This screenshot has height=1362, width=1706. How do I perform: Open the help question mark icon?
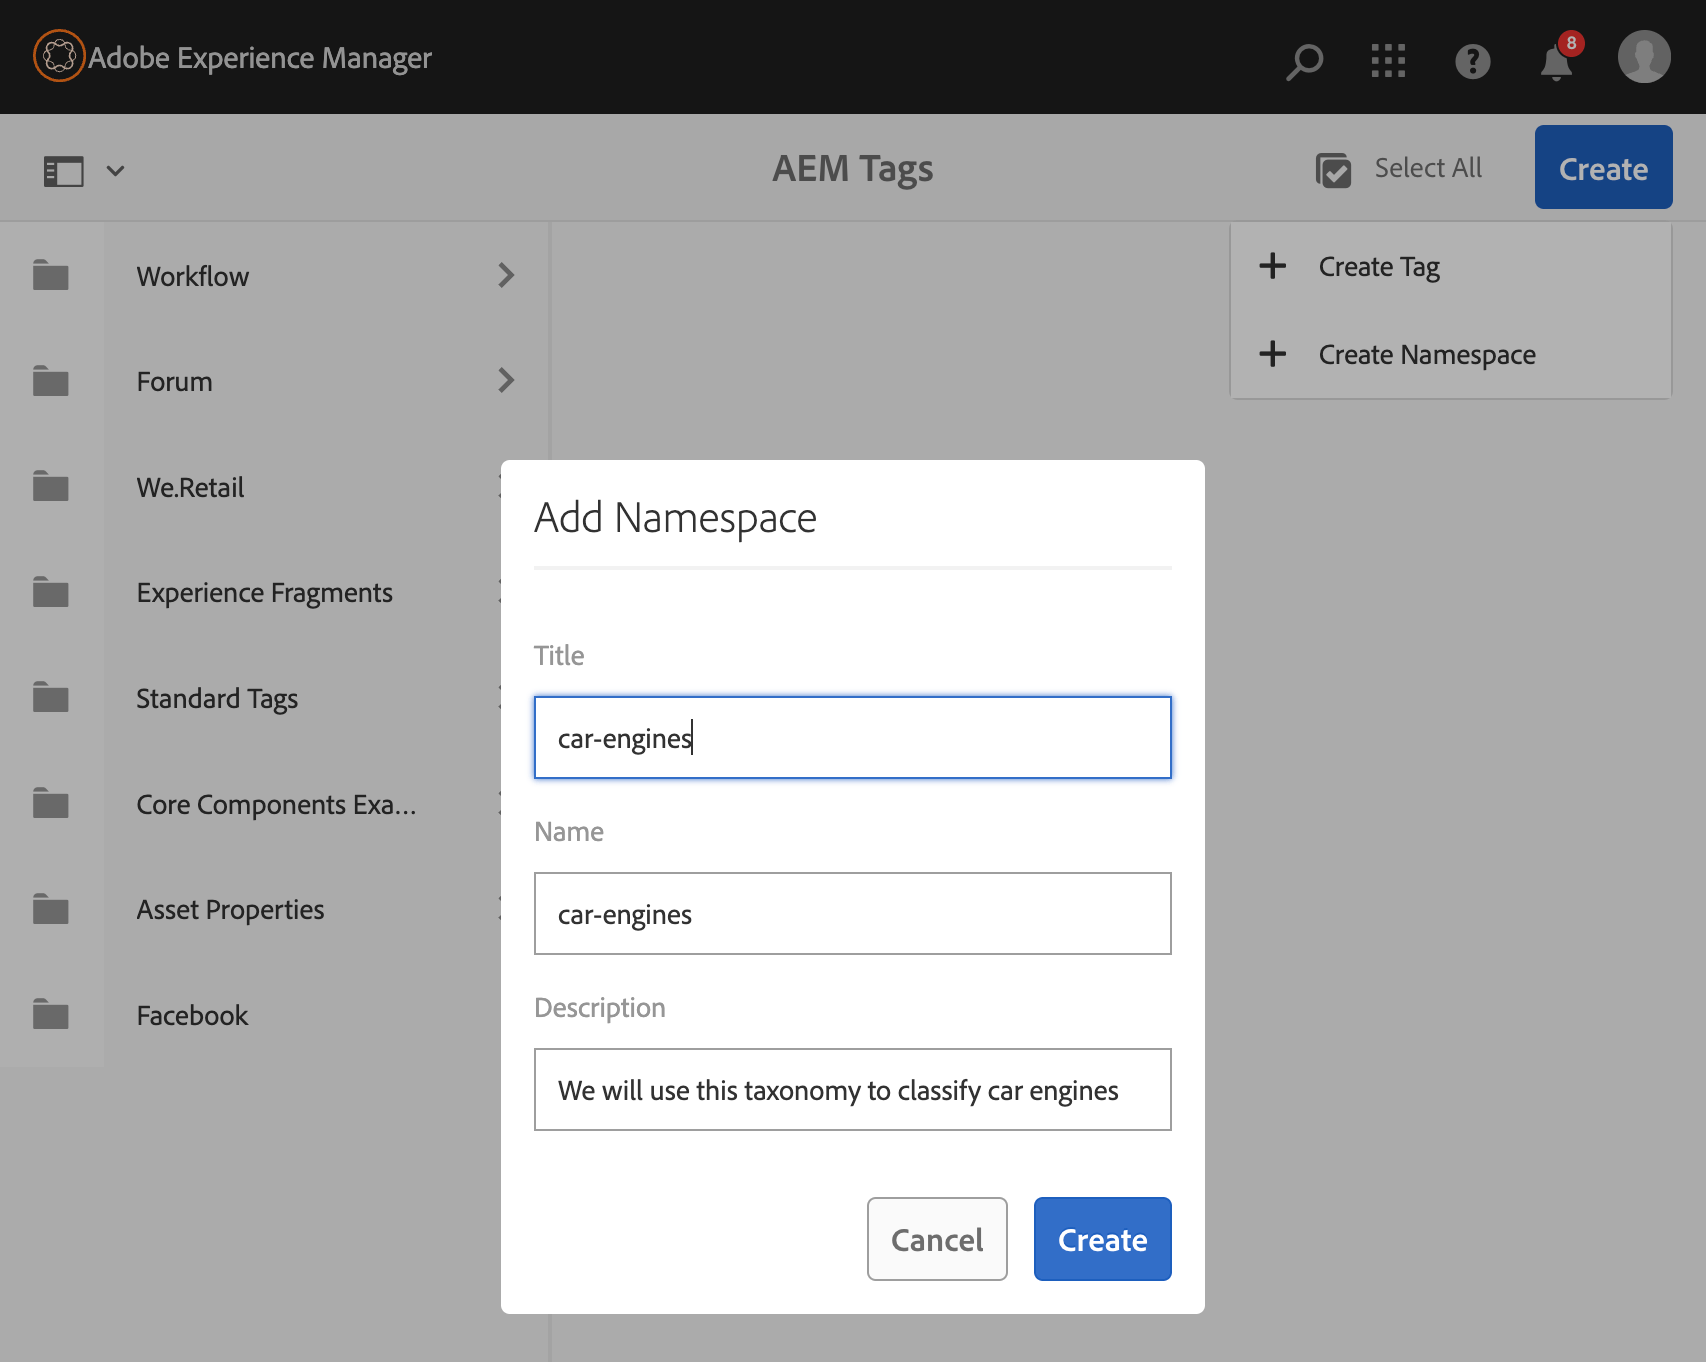click(1472, 61)
